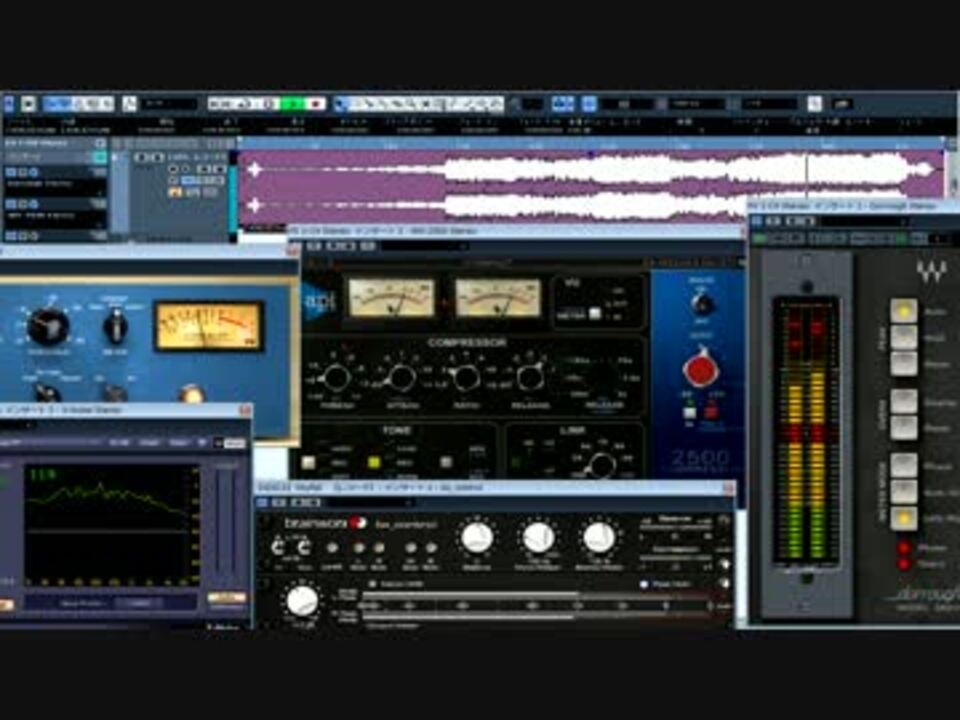Click the top yellow lit button on Dorrough meter
The image size is (960, 720).
point(903,310)
